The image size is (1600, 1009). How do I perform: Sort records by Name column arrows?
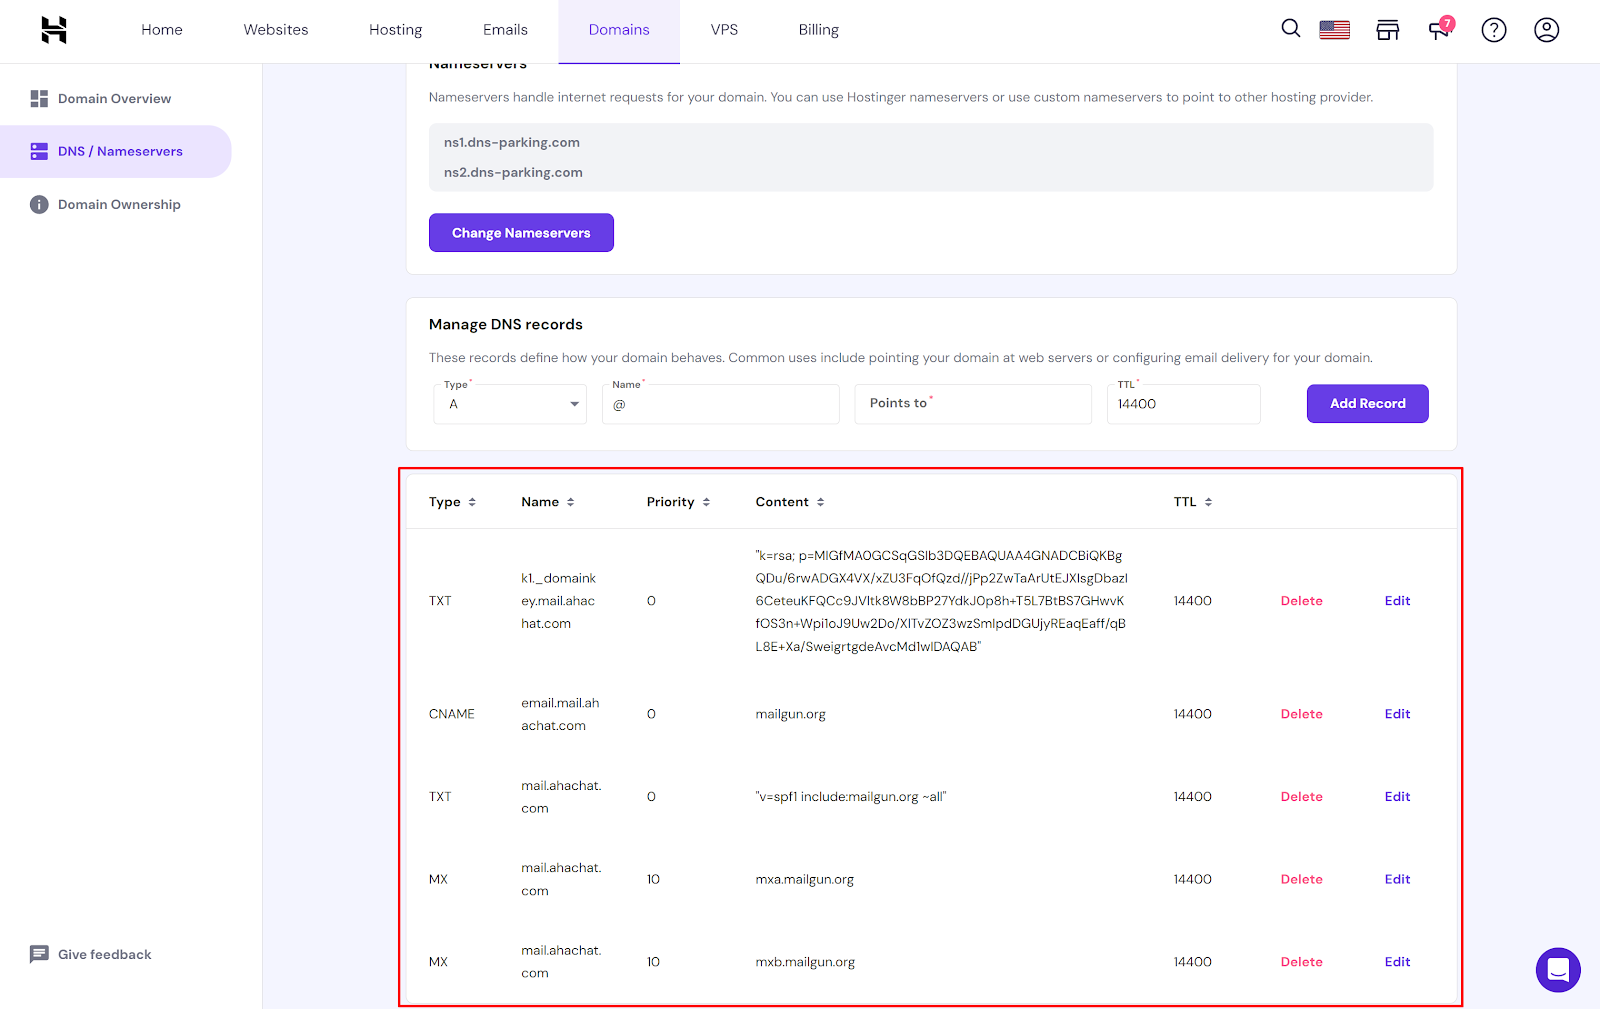point(570,502)
